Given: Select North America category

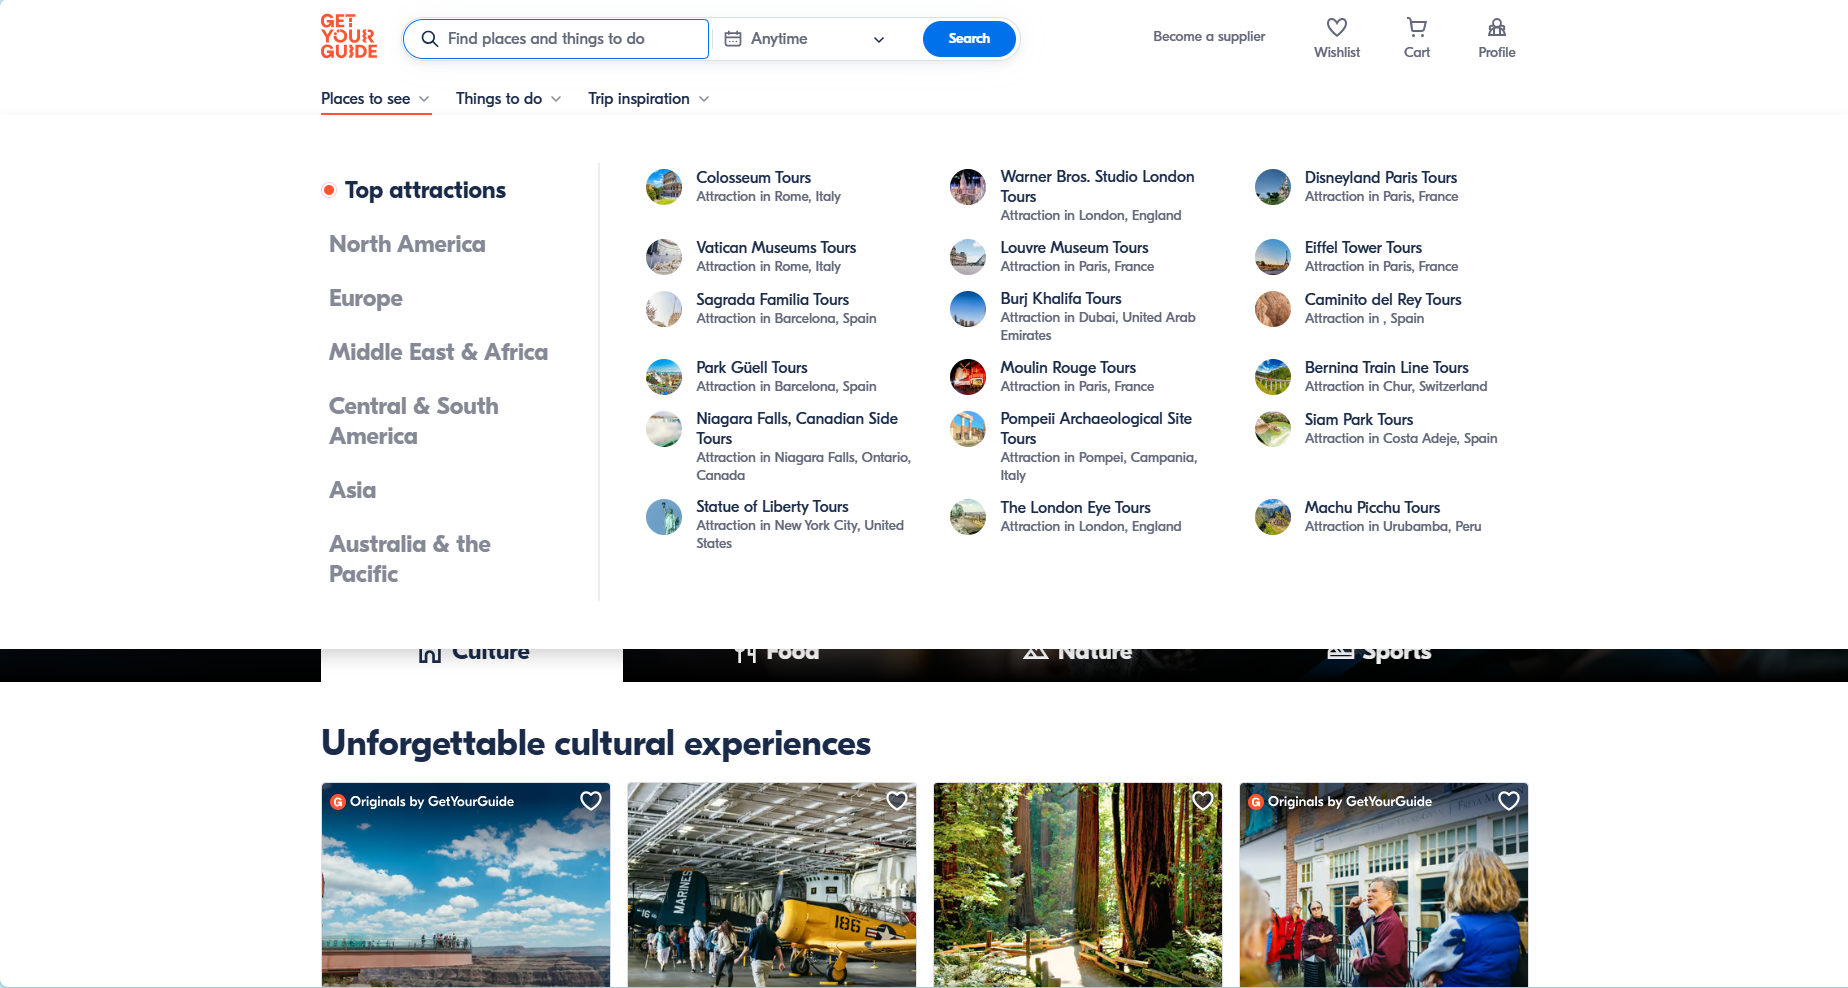Looking at the screenshot, I should pyautogui.click(x=407, y=244).
